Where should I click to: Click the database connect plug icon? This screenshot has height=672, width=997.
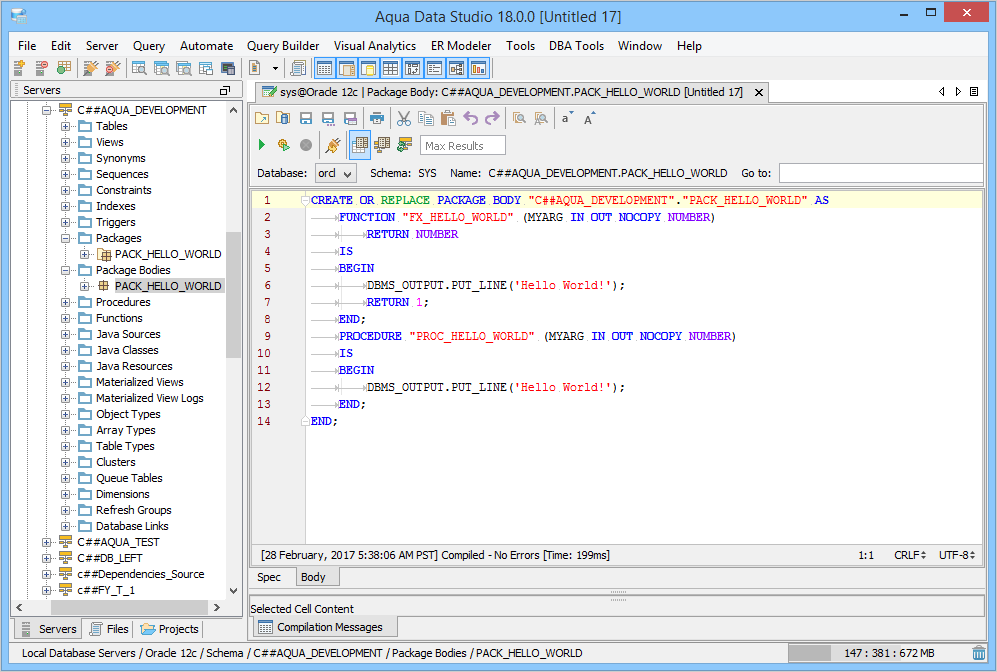point(333,145)
